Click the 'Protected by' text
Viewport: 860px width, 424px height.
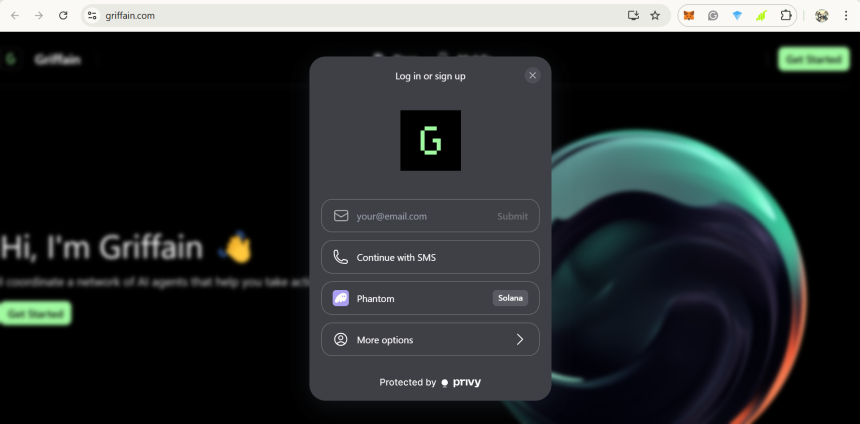click(408, 382)
